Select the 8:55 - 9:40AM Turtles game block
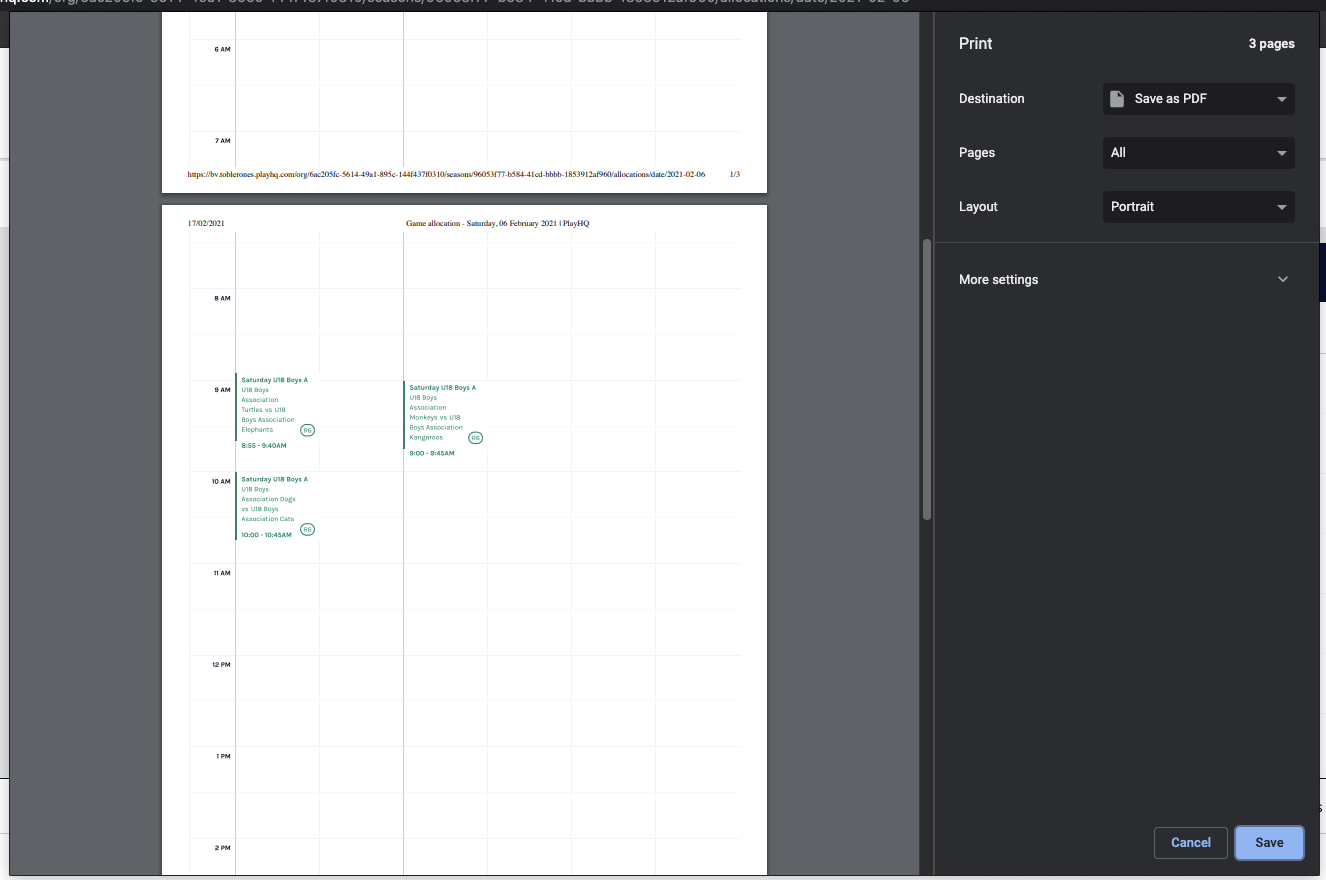This screenshot has height=880, width=1326. coord(270,410)
